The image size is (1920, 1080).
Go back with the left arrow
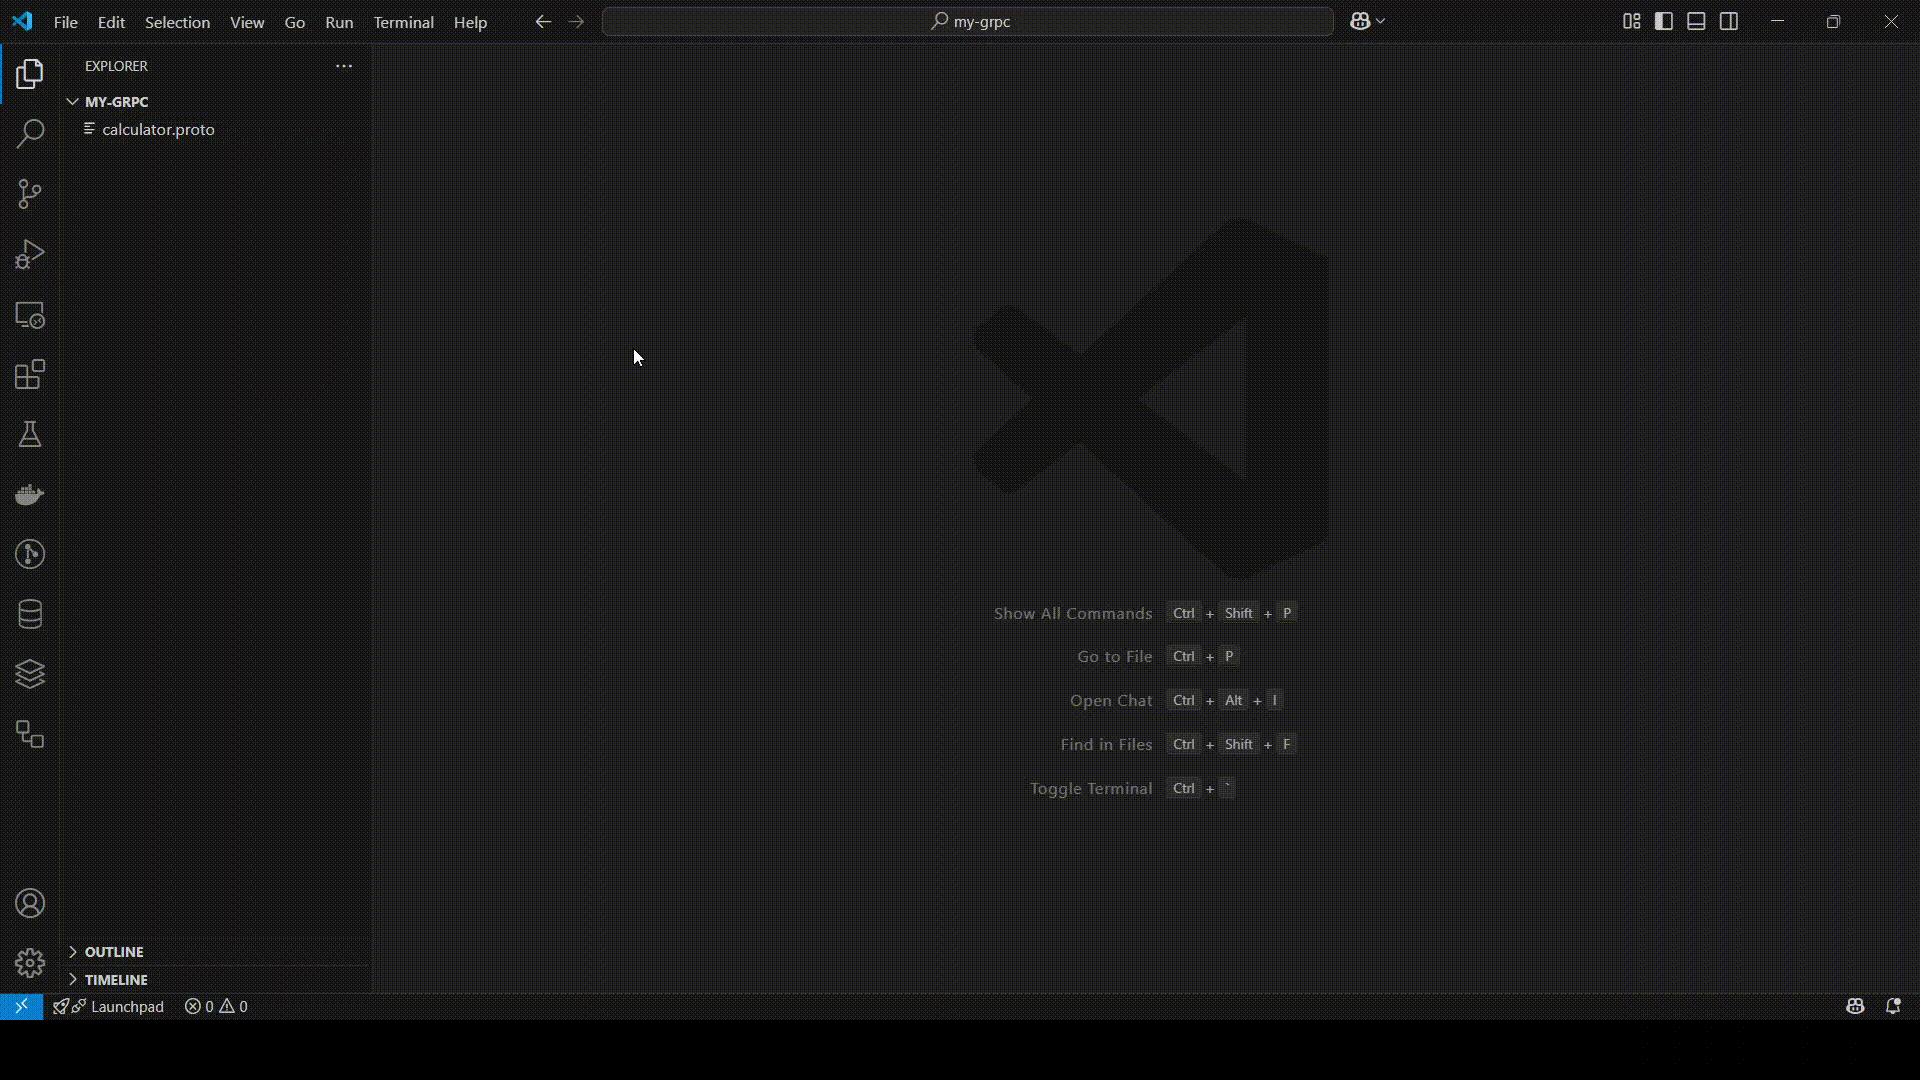[x=543, y=21]
